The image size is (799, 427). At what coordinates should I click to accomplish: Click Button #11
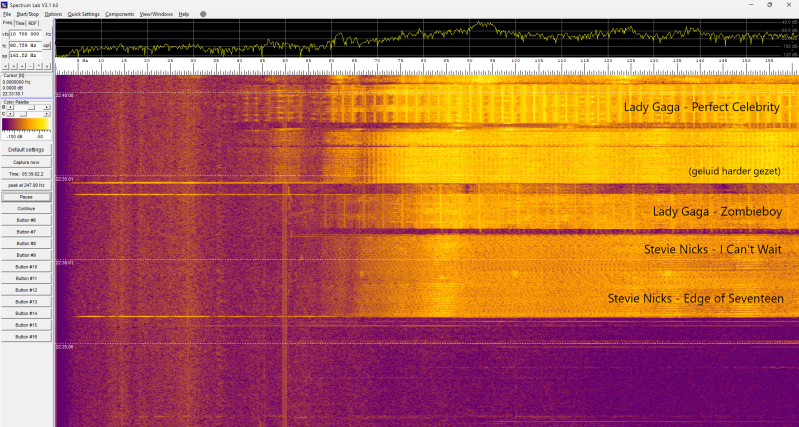tap(26, 278)
